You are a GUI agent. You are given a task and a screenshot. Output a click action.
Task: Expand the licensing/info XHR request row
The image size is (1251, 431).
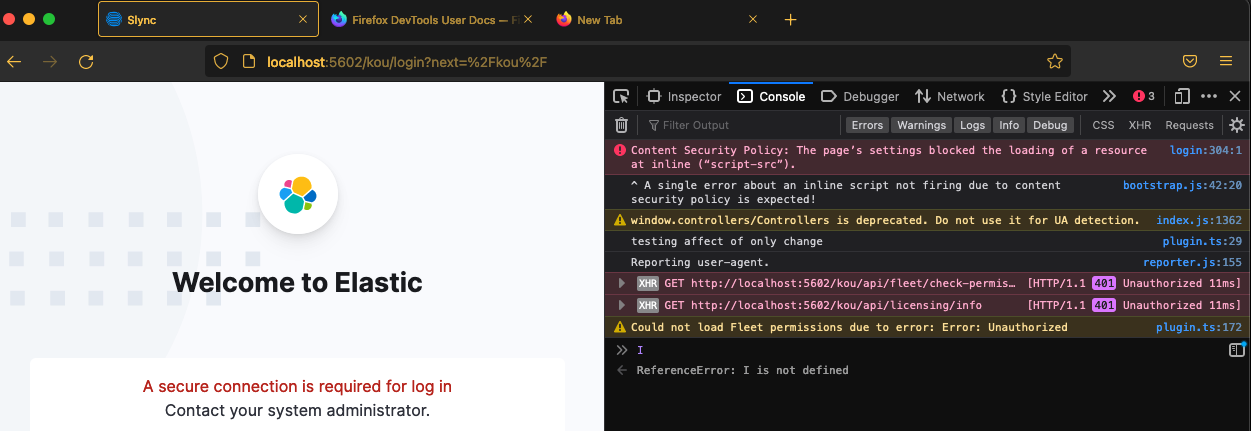click(x=623, y=305)
